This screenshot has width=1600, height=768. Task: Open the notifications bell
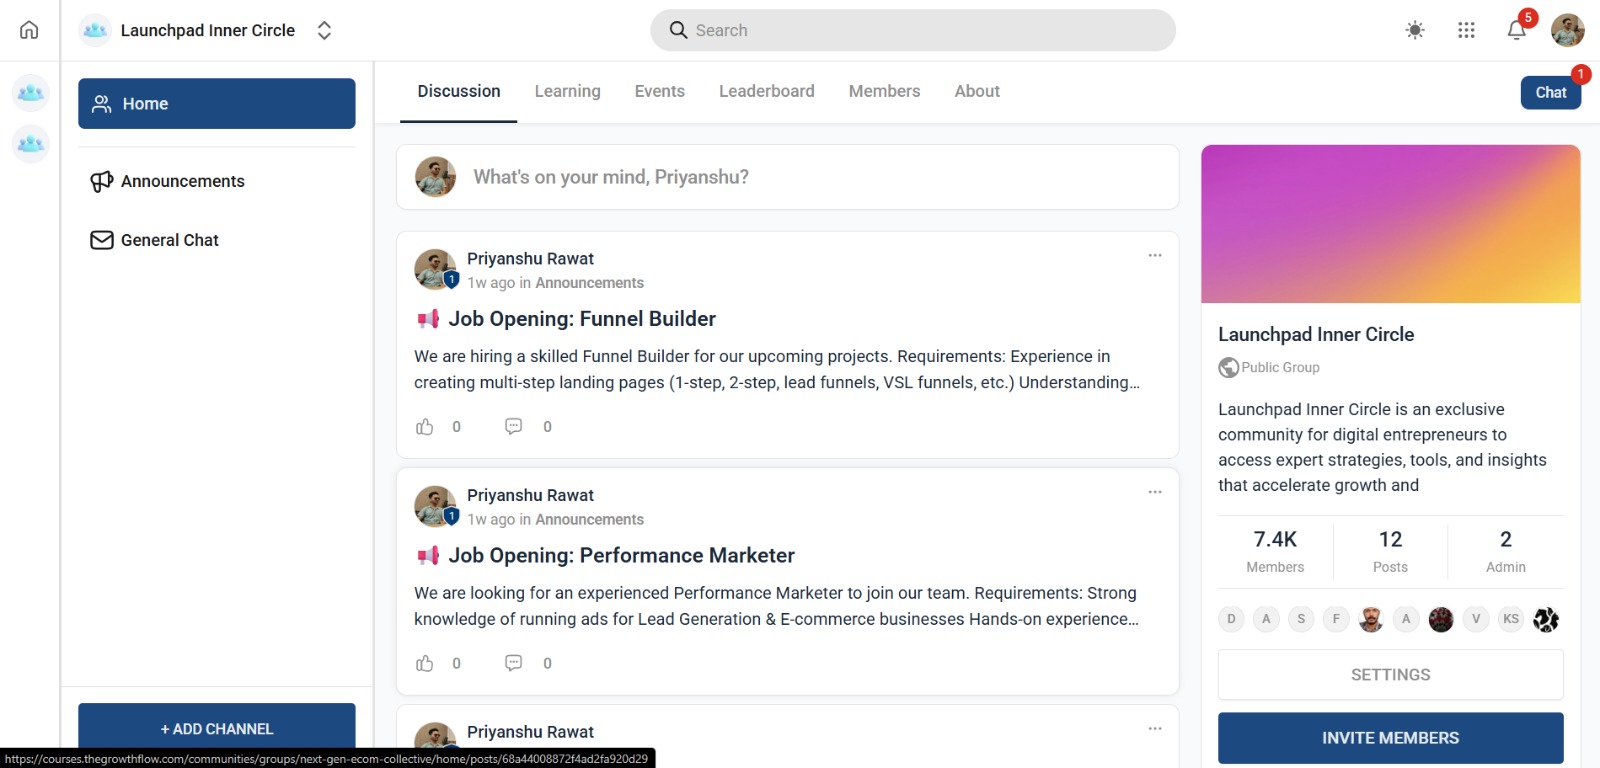tap(1516, 30)
